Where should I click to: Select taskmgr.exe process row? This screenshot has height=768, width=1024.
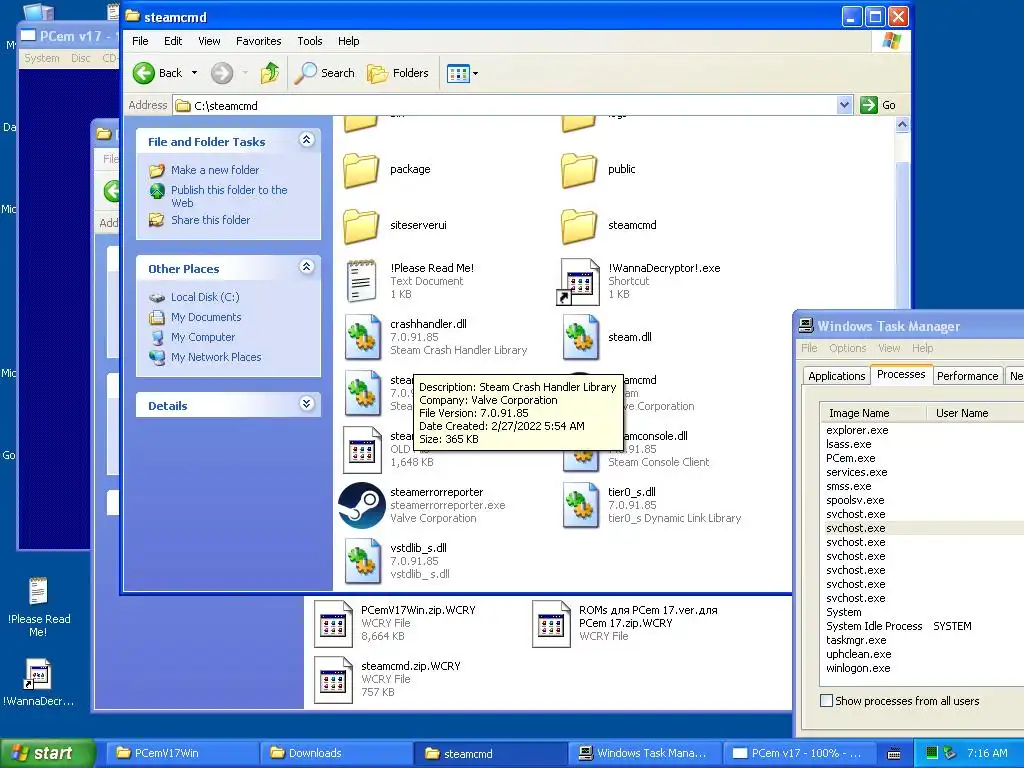(856, 641)
